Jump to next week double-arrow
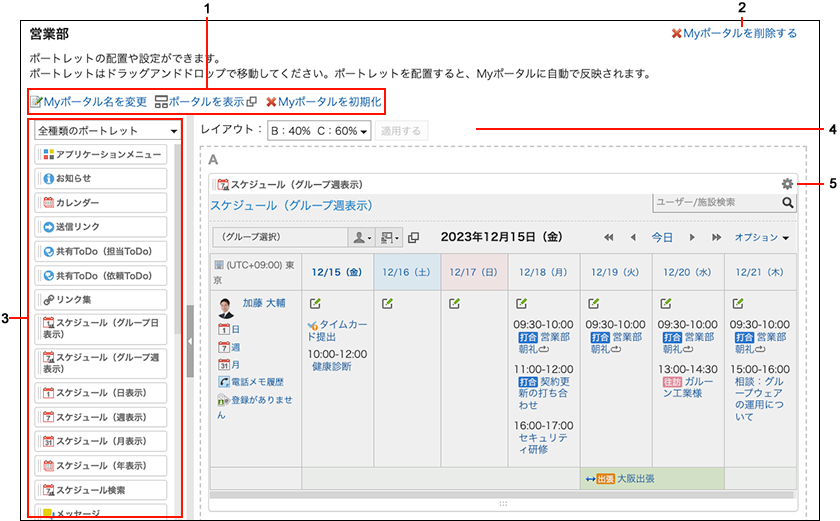The image size is (840, 521). (716, 238)
